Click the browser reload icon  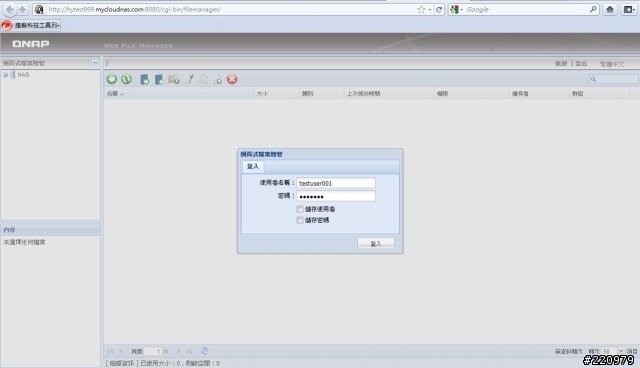point(439,9)
